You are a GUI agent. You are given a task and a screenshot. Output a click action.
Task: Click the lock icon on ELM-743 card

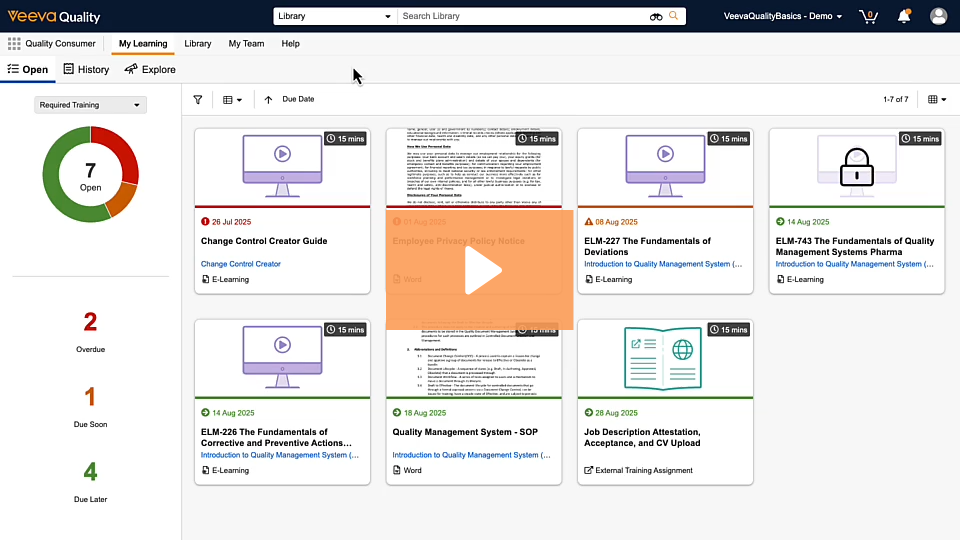(x=857, y=167)
